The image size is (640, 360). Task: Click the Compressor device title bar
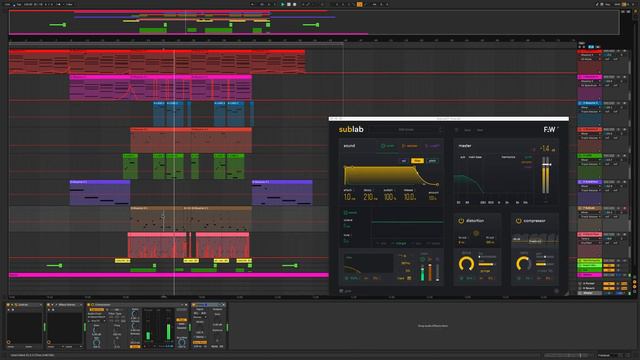(x=137, y=305)
